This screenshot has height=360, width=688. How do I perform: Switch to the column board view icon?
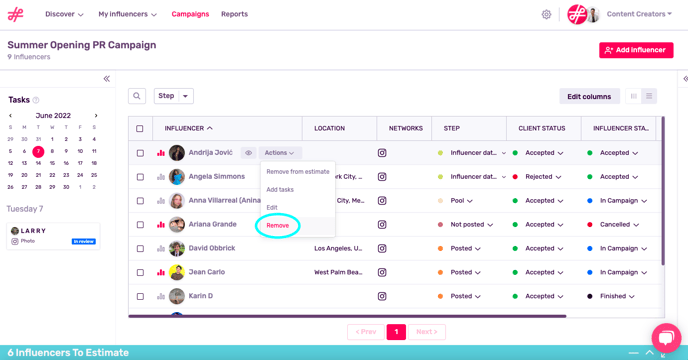[x=634, y=96]
